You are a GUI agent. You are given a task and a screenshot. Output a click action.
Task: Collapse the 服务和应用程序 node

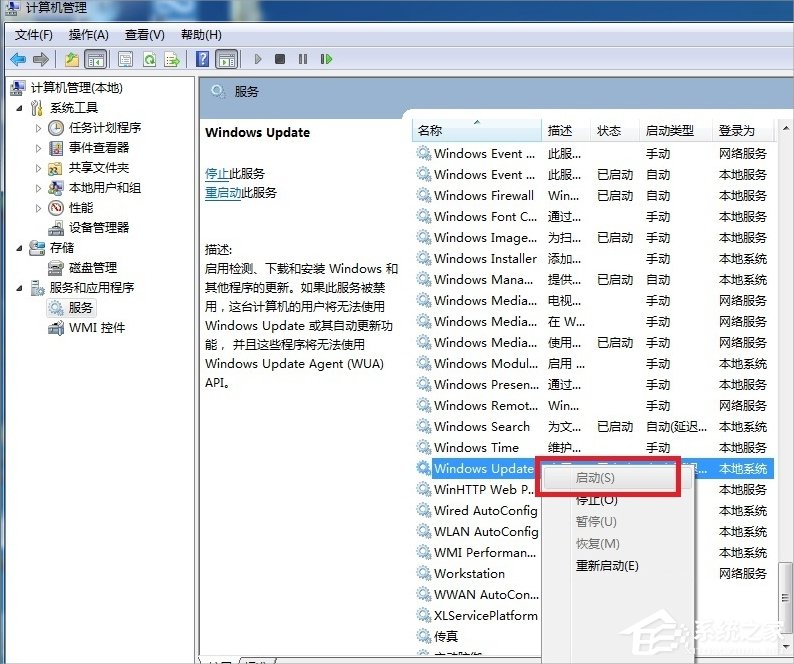(19, 288)
